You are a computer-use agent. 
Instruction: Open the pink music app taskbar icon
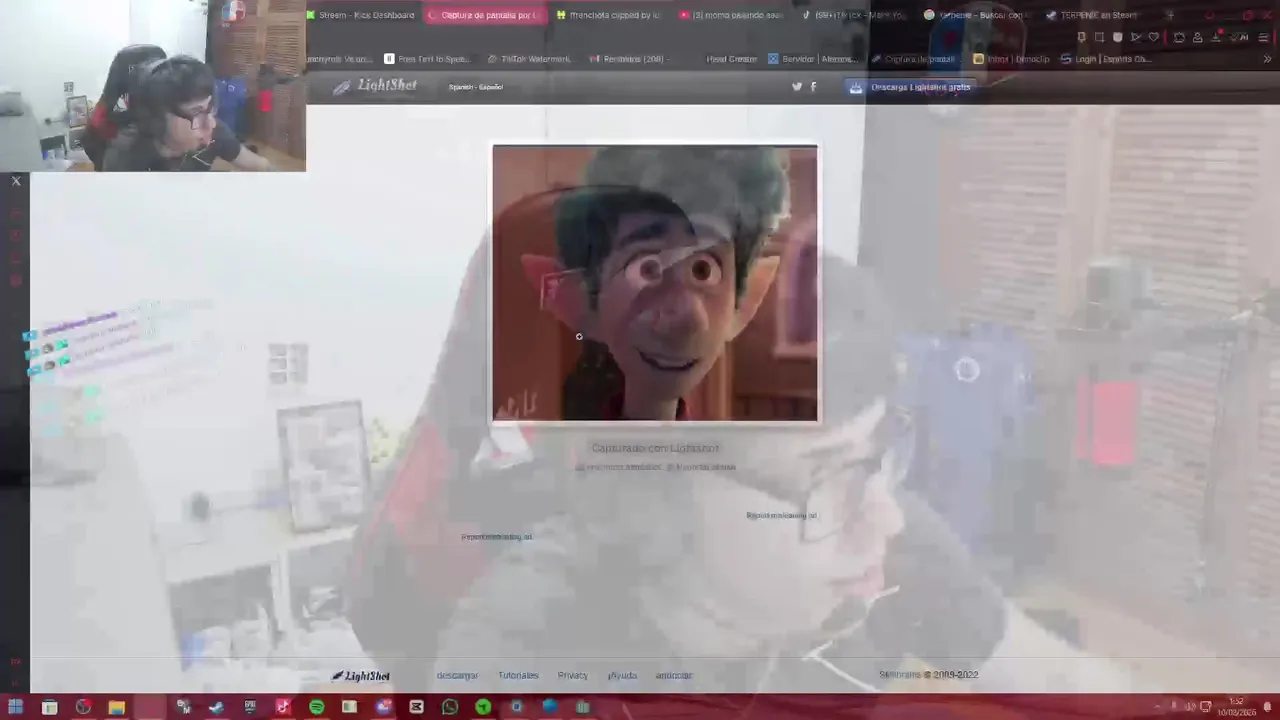click(283, 707)
